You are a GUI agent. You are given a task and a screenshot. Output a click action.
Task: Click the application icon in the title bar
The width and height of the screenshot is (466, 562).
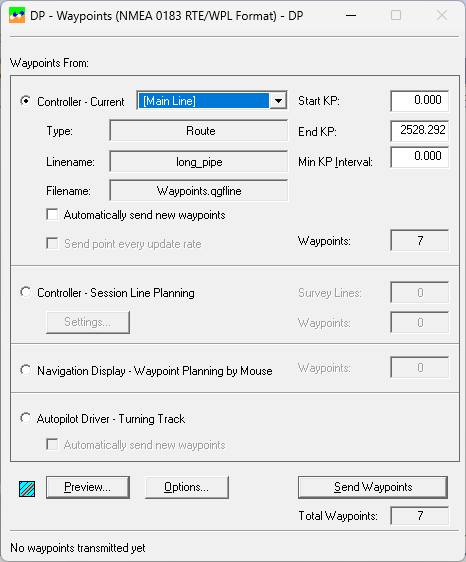[17, 15]
